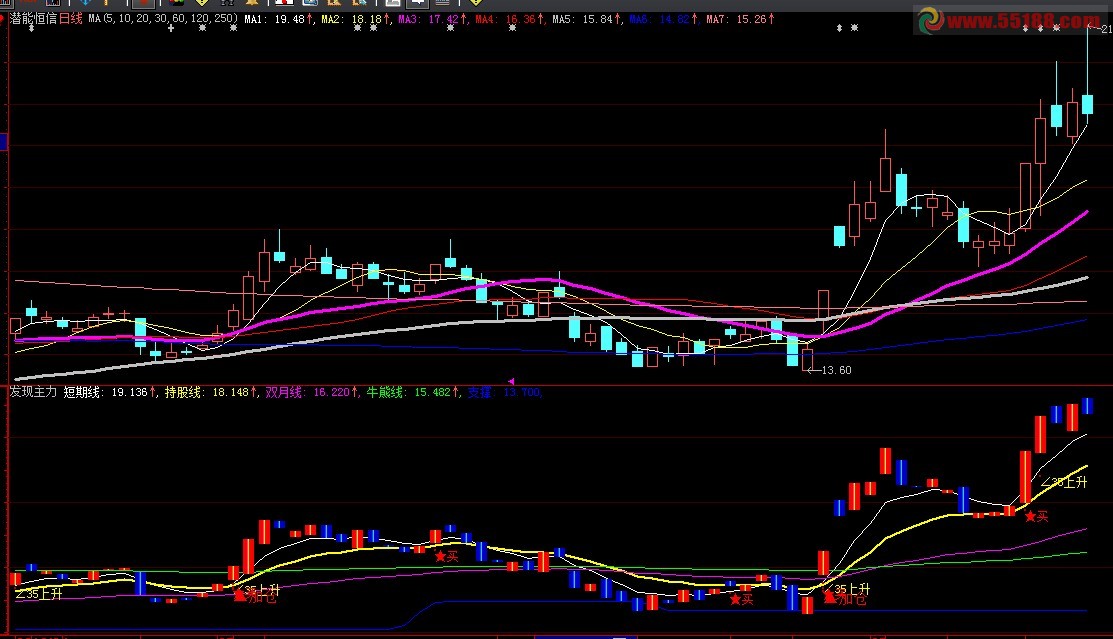The width and height of the screenshot is (1113, 639).
Task: Click the MA7: 15.26 value
Action: 740,19
